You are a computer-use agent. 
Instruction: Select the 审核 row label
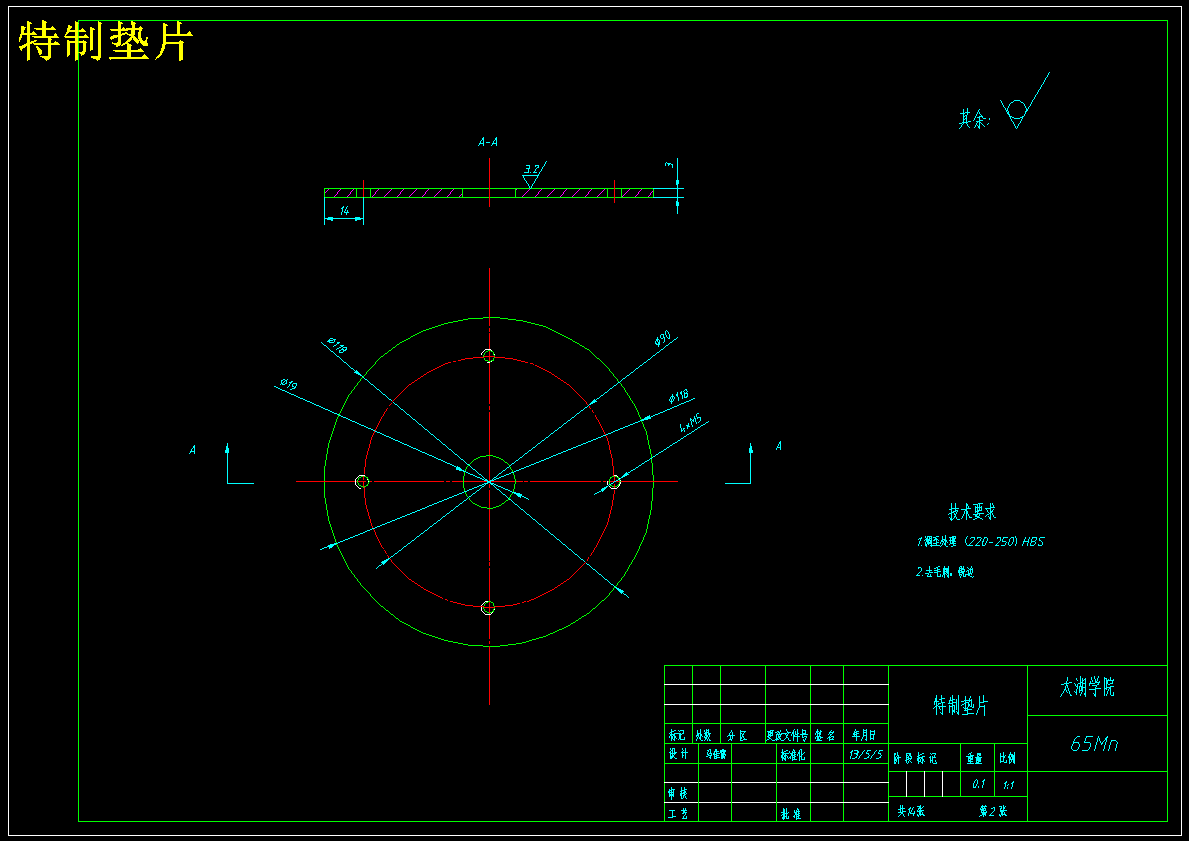678,794
